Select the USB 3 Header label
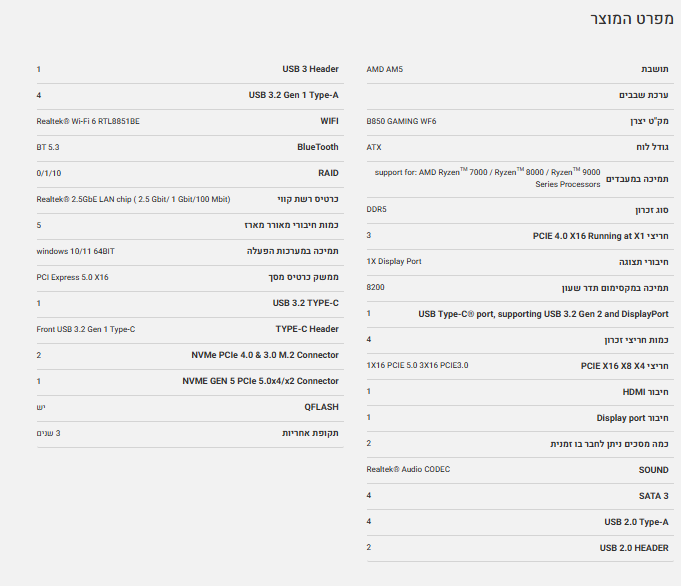Image resolution: width=681 pixels, height=586 pixels. pyautogui.click(x=310, y=69)
